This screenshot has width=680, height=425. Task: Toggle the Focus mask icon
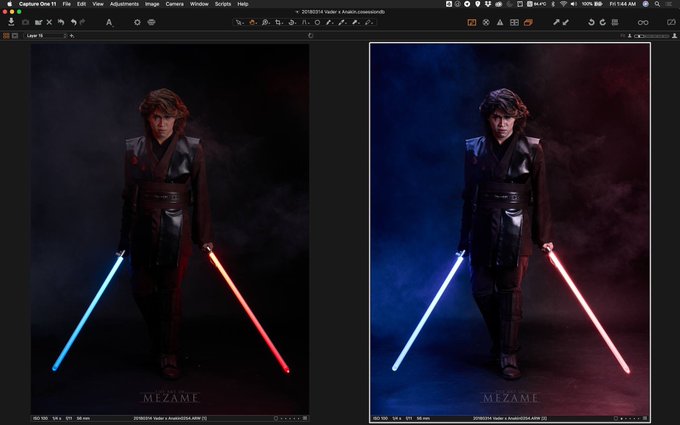pos(486,22)
